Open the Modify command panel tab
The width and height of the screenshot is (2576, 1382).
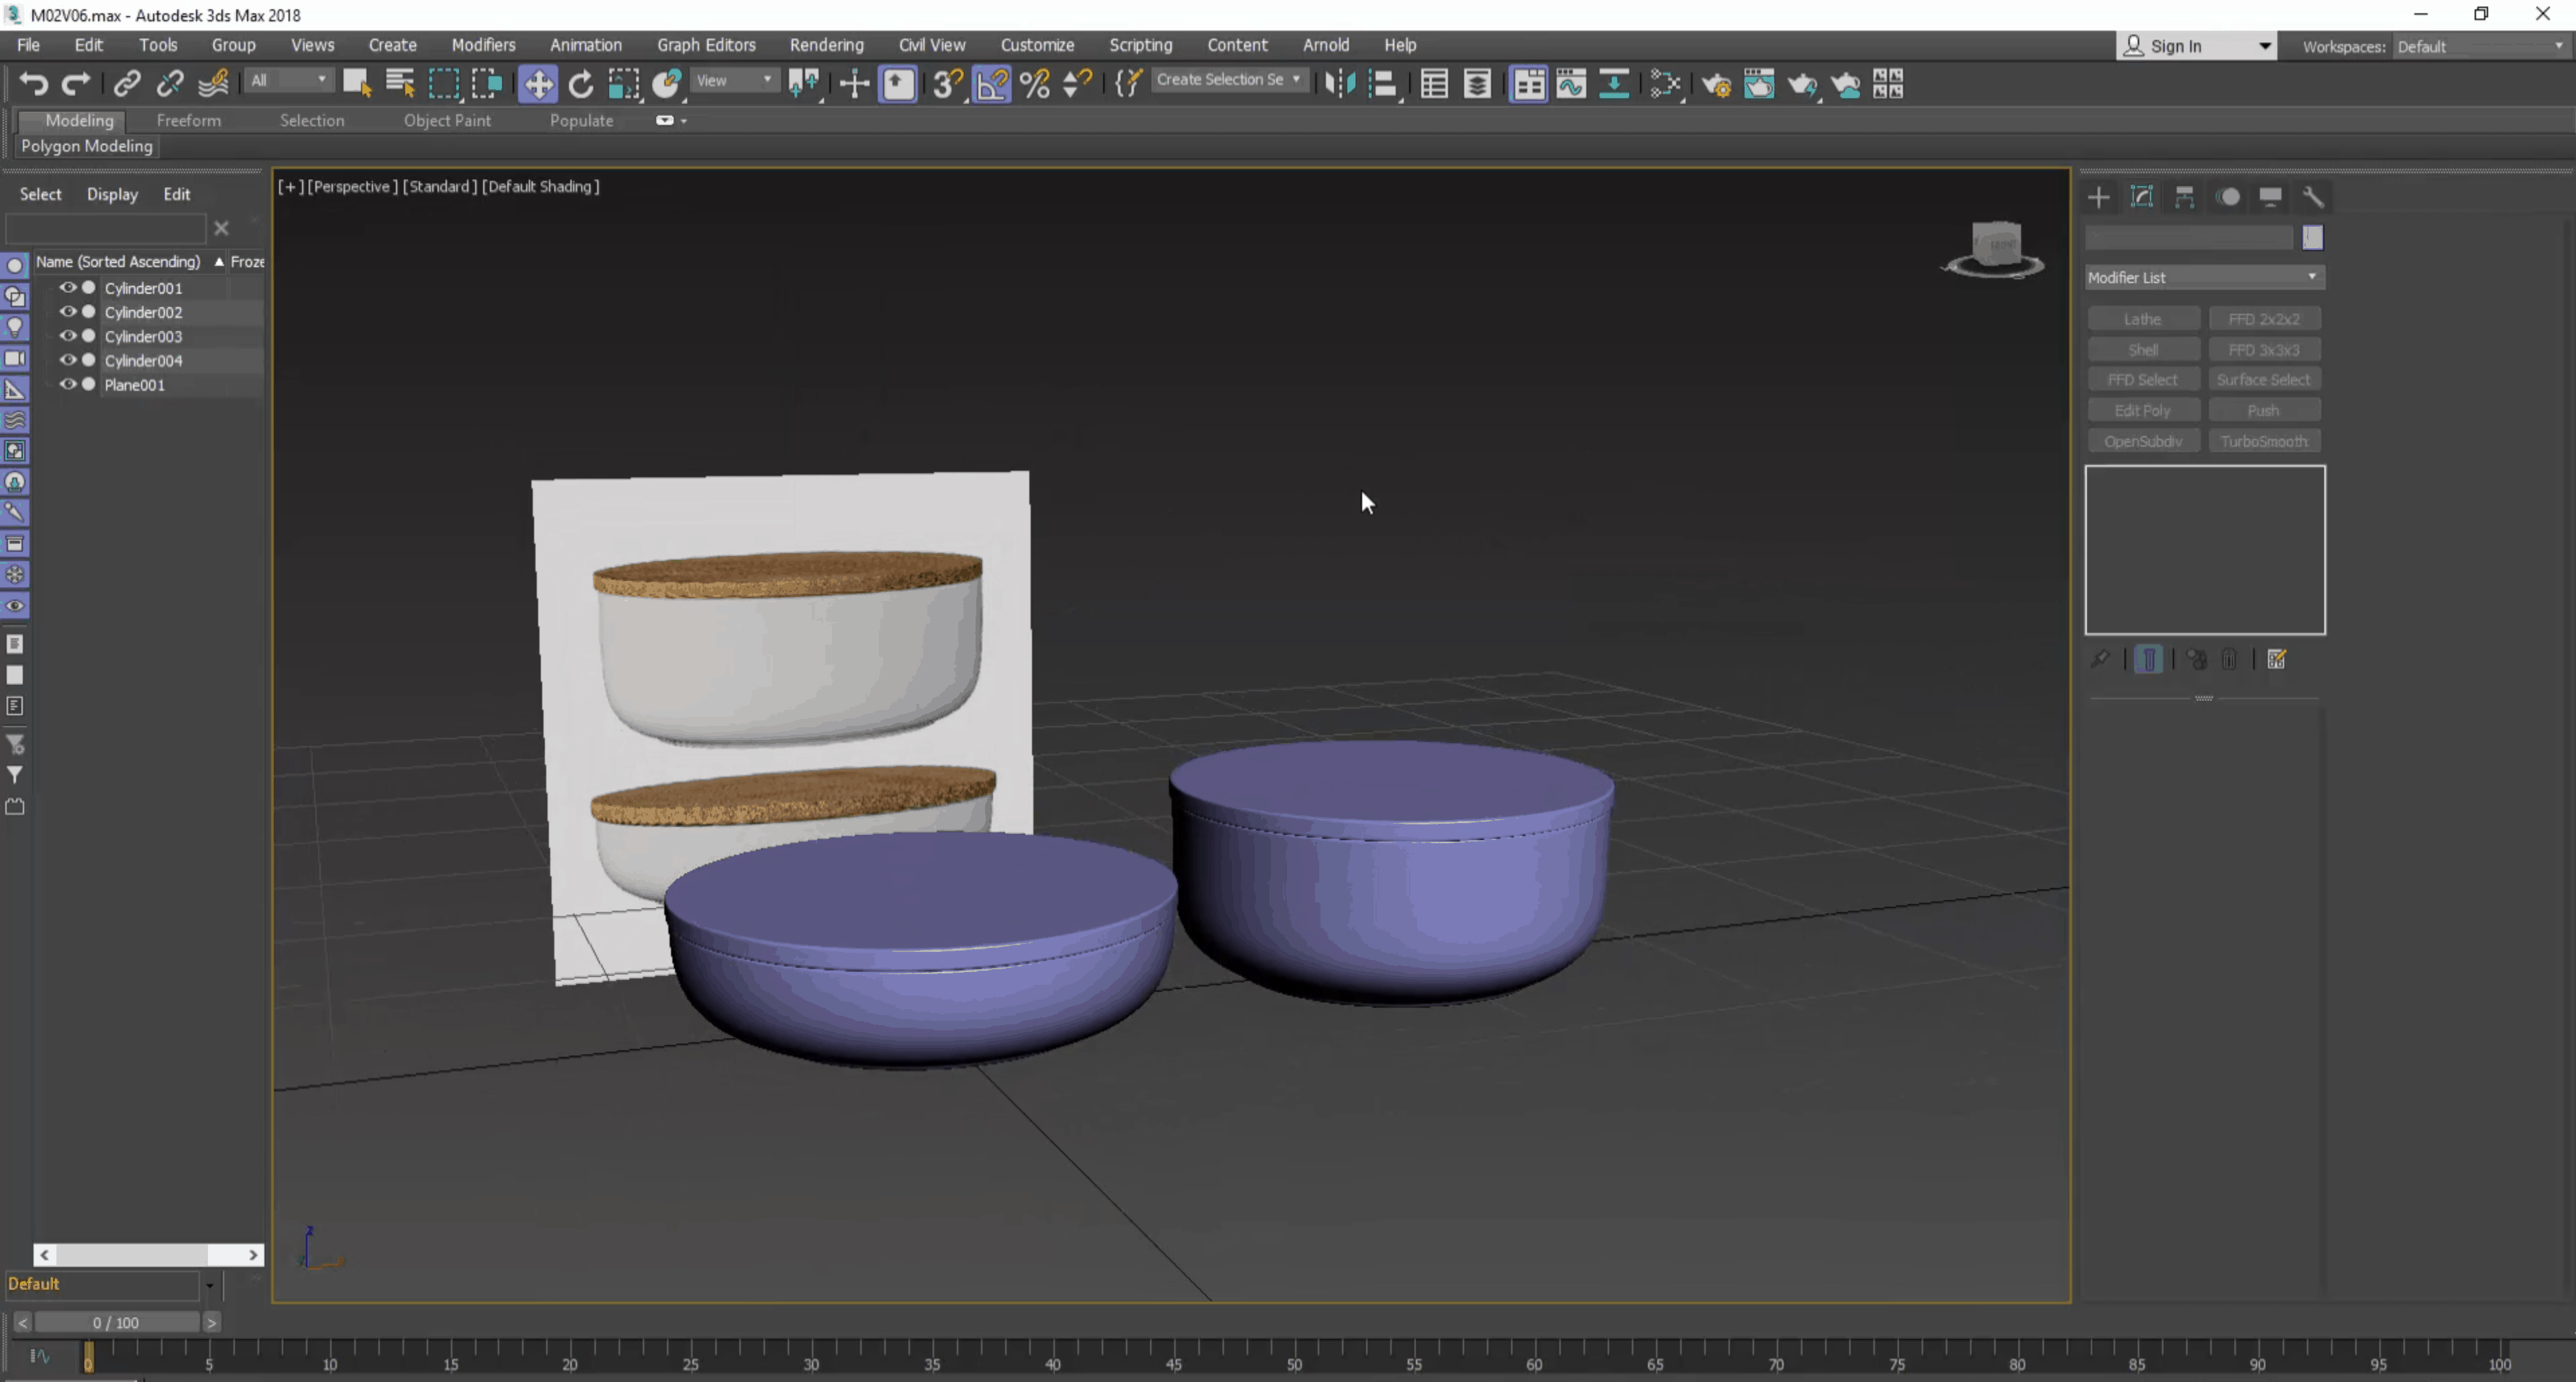point(2142,197)
